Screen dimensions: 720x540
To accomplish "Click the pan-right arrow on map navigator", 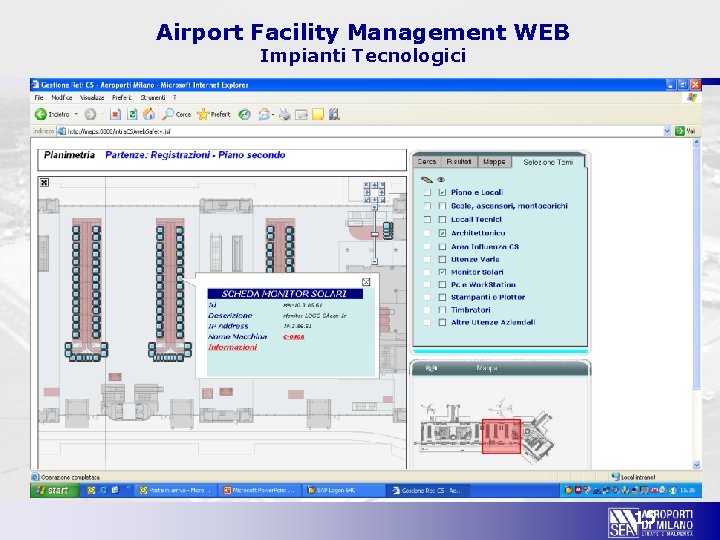I will tap(382, 192).
